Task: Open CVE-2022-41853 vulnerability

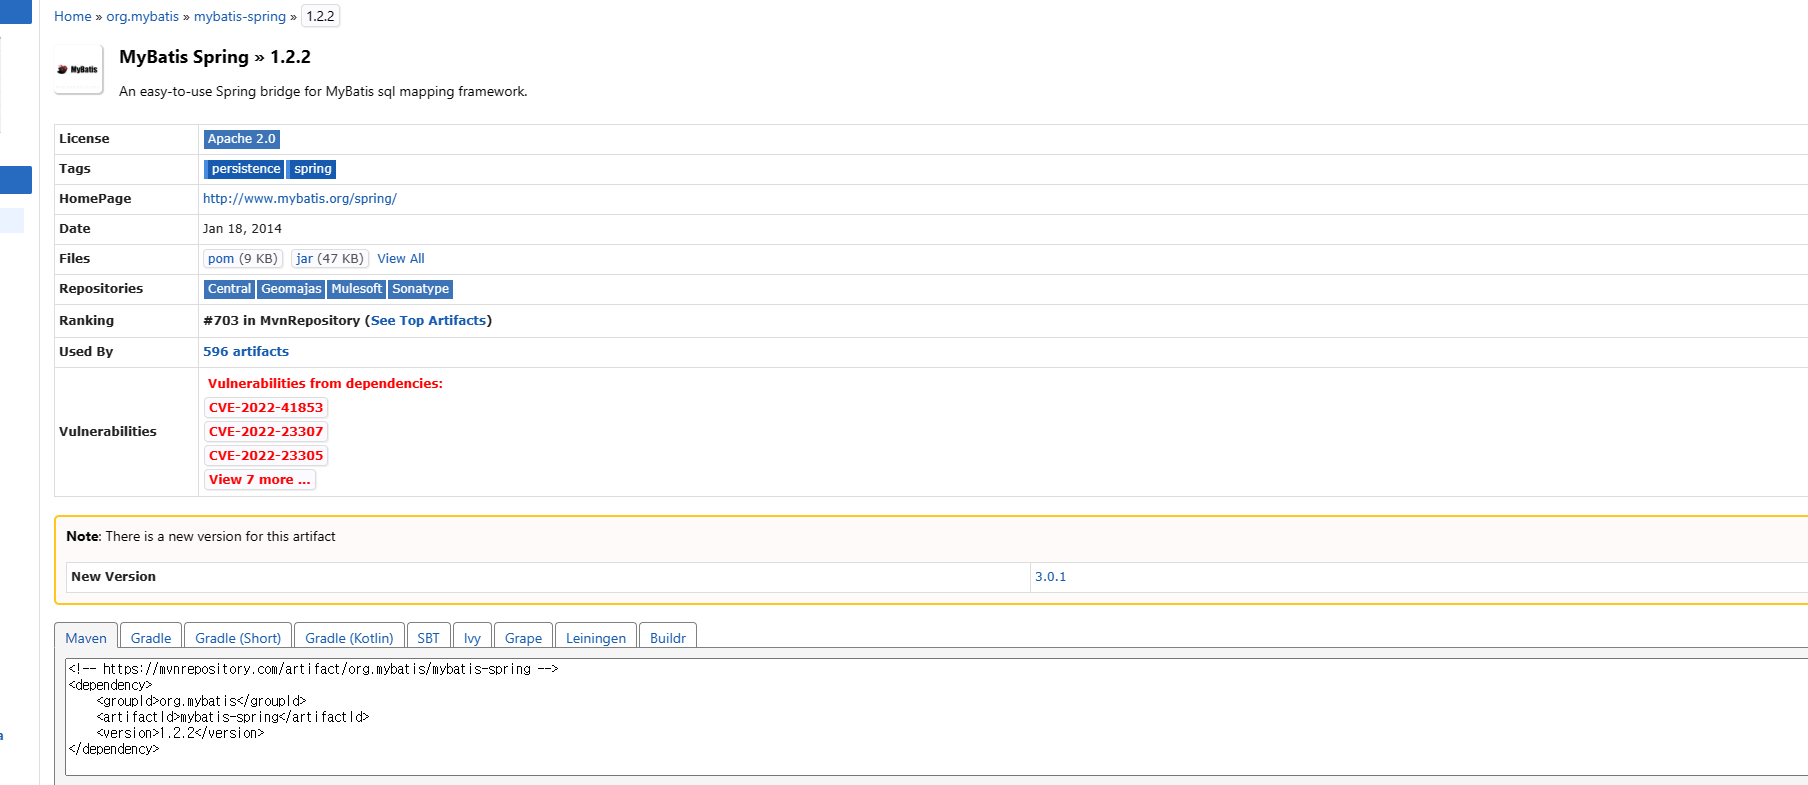Action: [x=266, y=408]
